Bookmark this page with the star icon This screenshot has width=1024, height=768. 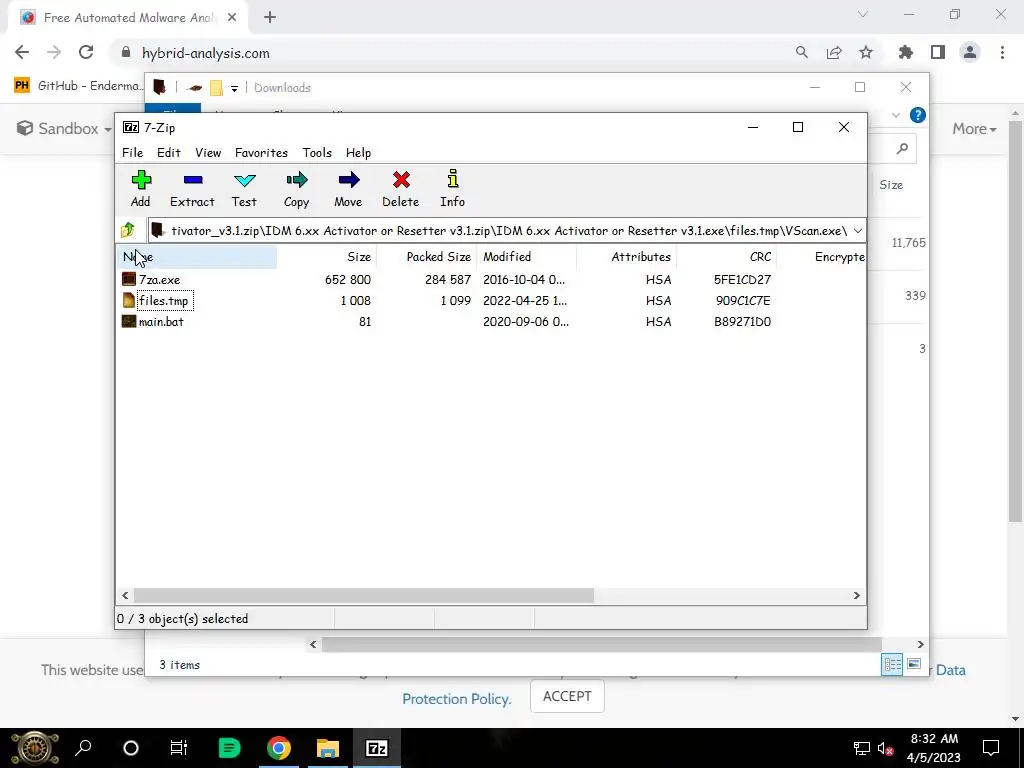coord(866,52)
